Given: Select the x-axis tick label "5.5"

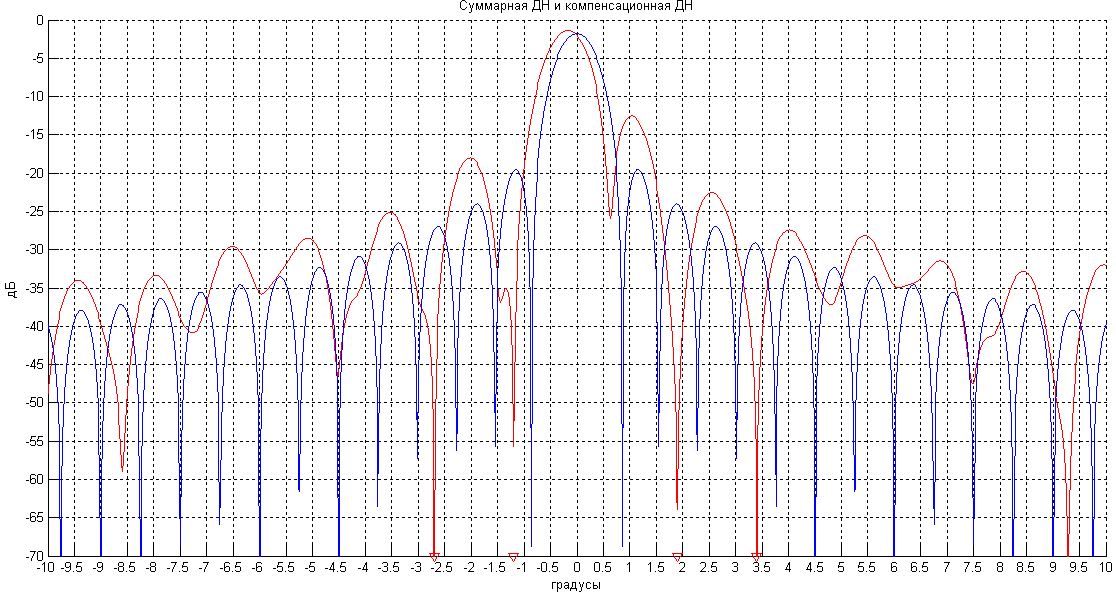Looking at the screenshot, I should point(867,568).
